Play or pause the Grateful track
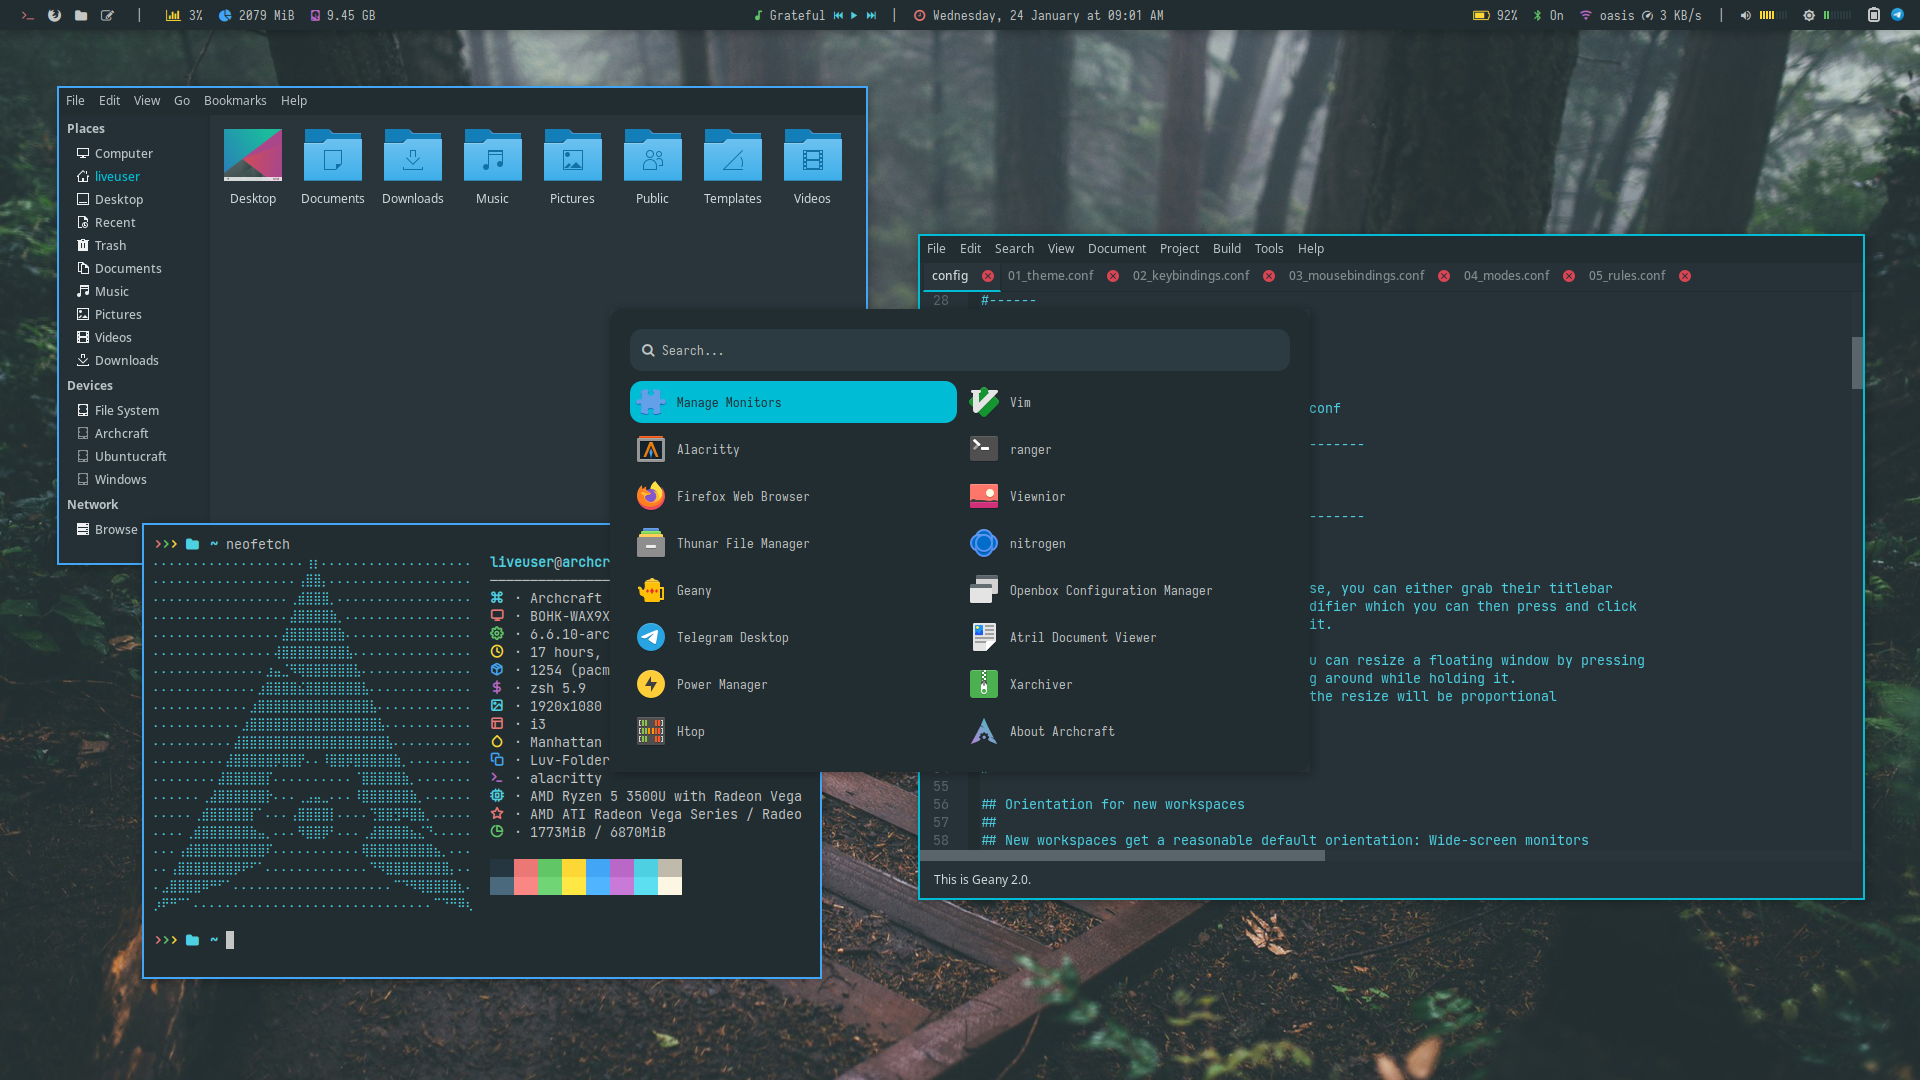 (854, 15)
